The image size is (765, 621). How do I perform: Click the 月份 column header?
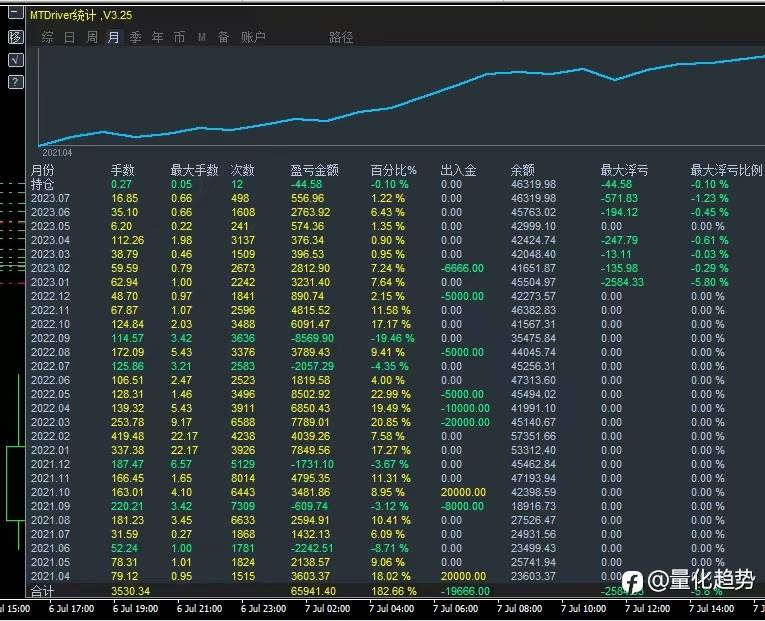click(43, 170)
